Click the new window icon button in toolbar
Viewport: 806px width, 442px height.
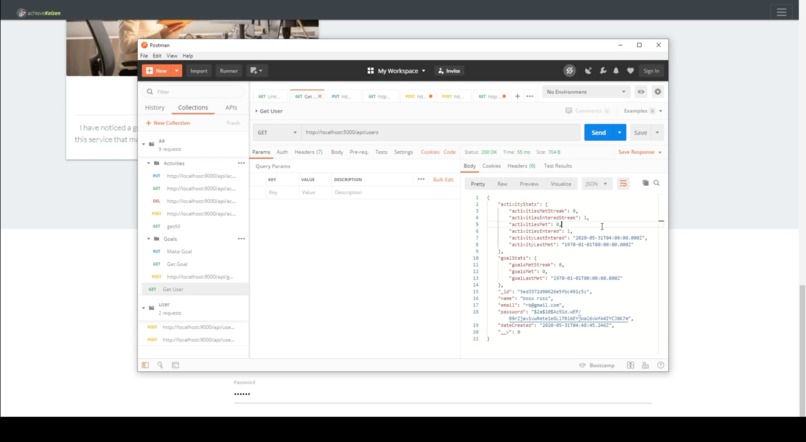point(256,71)
